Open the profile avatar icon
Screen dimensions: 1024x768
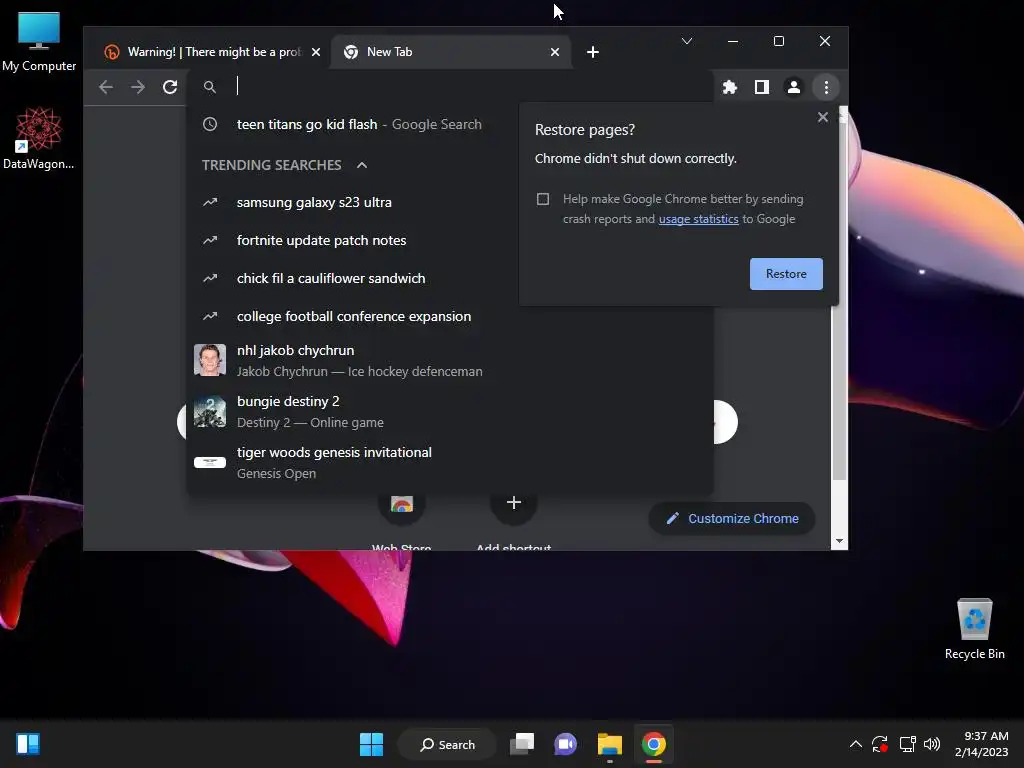coord(793,87)
